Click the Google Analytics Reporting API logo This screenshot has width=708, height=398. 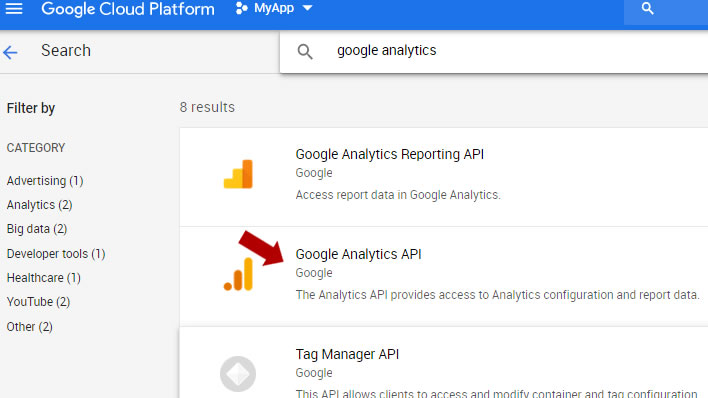238,174
